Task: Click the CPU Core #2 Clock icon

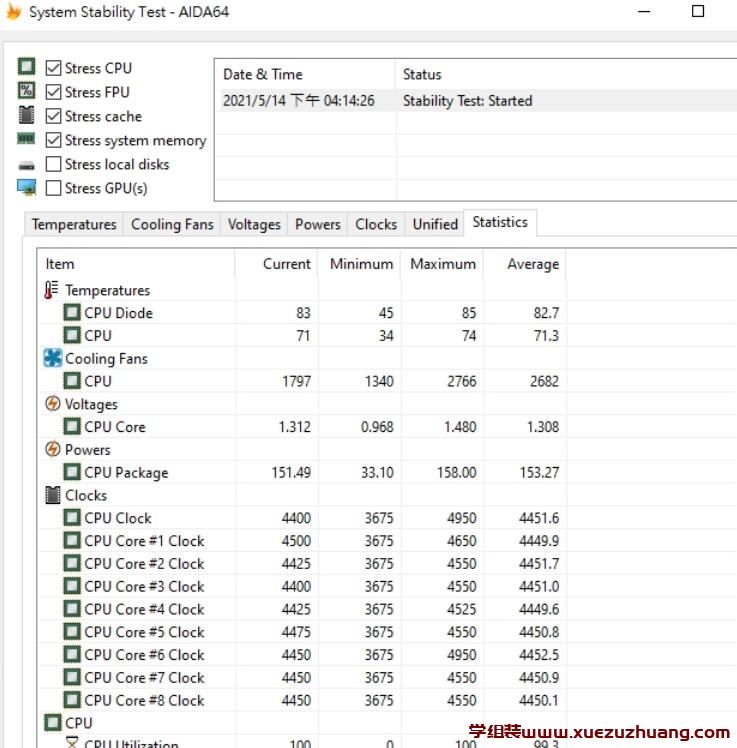Action: tap(72, 563)
